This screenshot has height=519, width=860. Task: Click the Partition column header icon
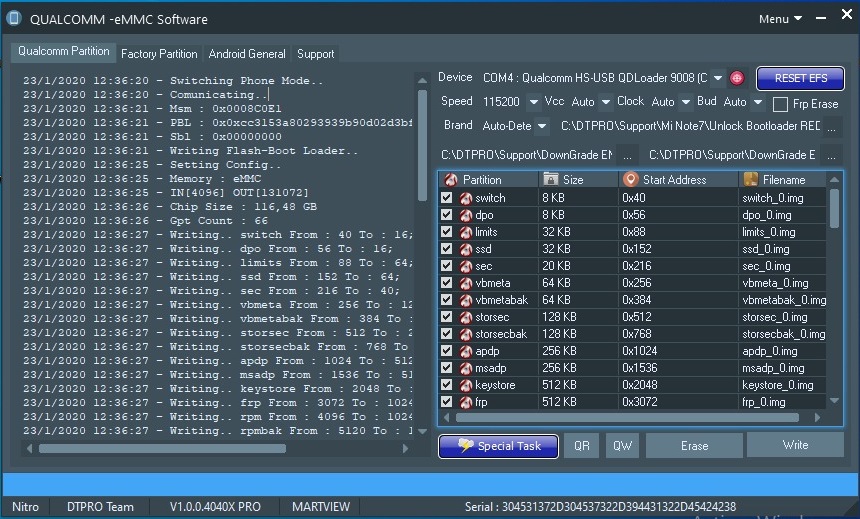coord(451,179)
